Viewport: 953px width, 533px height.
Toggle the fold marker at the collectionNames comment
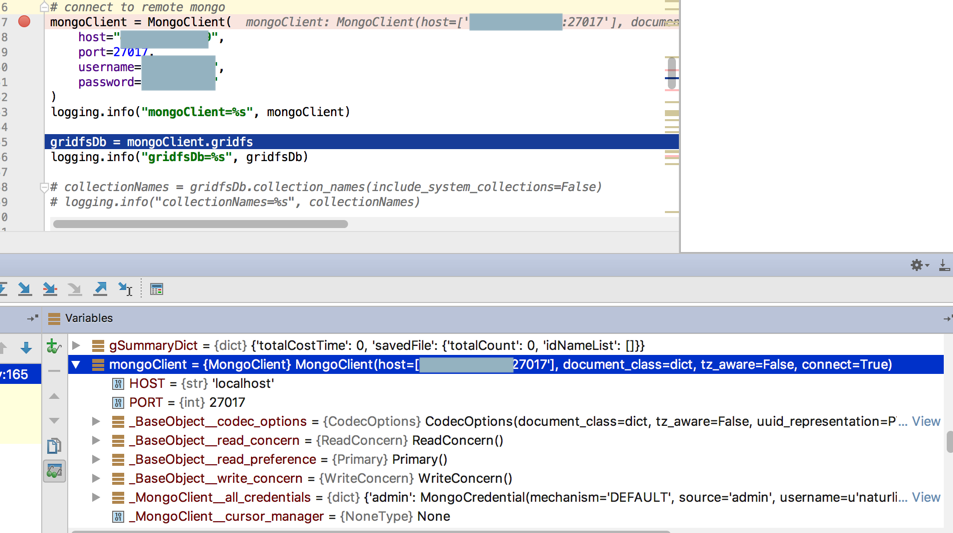44,187
